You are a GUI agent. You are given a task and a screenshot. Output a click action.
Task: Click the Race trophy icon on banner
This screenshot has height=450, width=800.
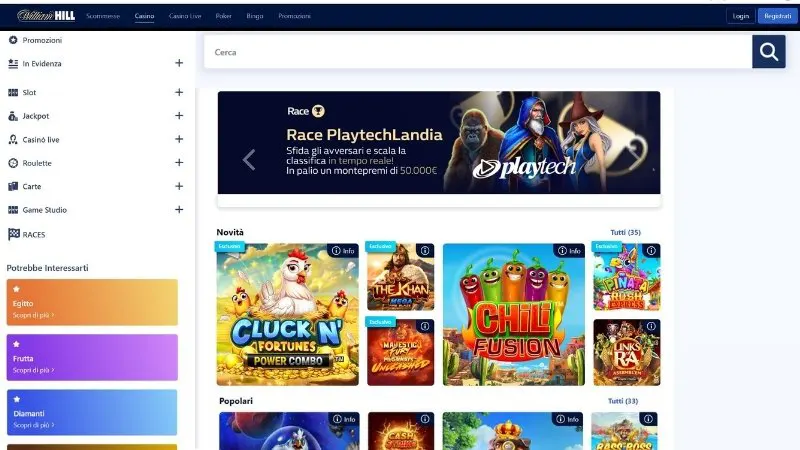(318, 111)
